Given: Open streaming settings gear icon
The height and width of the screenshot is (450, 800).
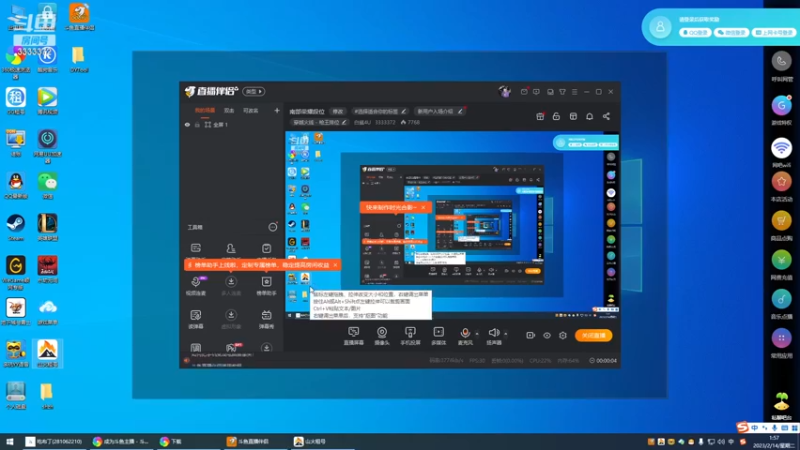Looking at the screenshot, I should tap(563, 335).
